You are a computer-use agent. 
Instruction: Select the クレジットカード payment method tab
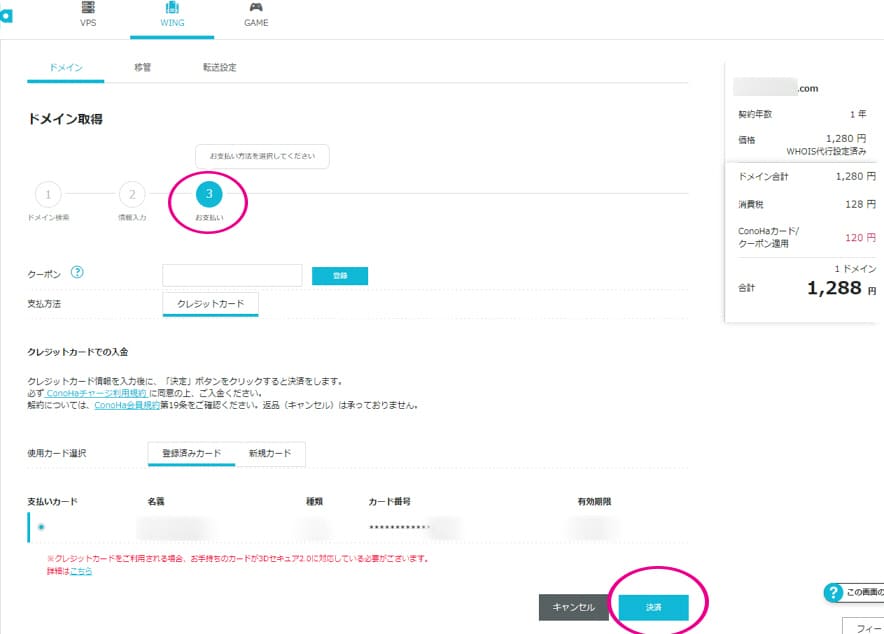(211, 304)
